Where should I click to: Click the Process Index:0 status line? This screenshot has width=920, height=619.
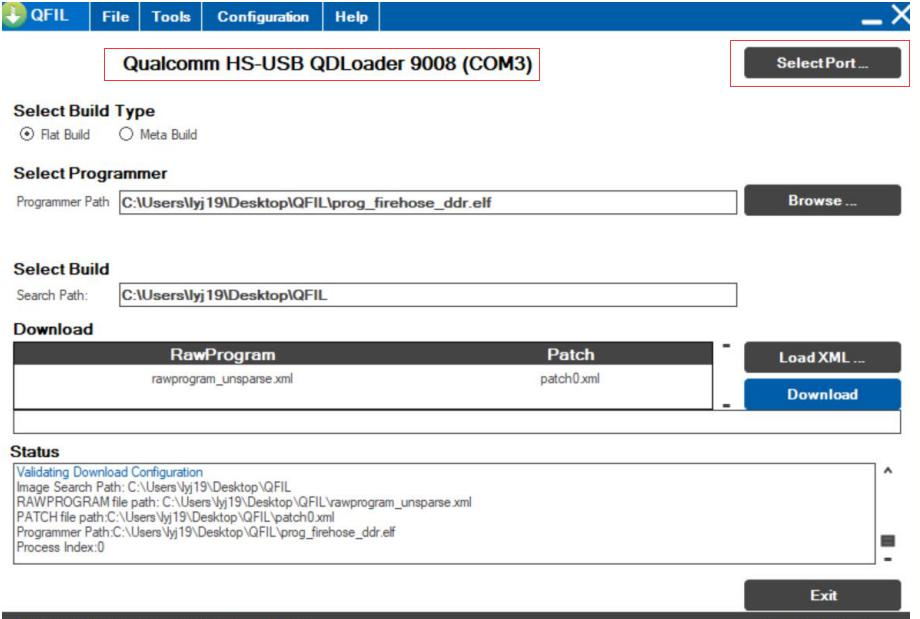click(60, 547)
